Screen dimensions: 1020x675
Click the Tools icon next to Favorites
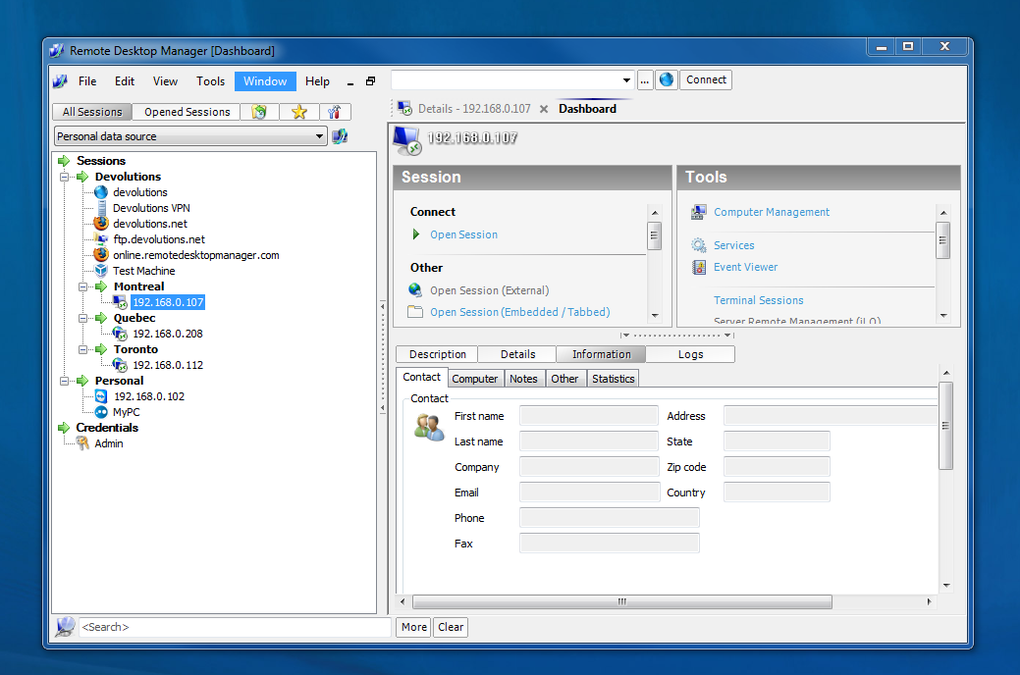(x=335, y=111)
